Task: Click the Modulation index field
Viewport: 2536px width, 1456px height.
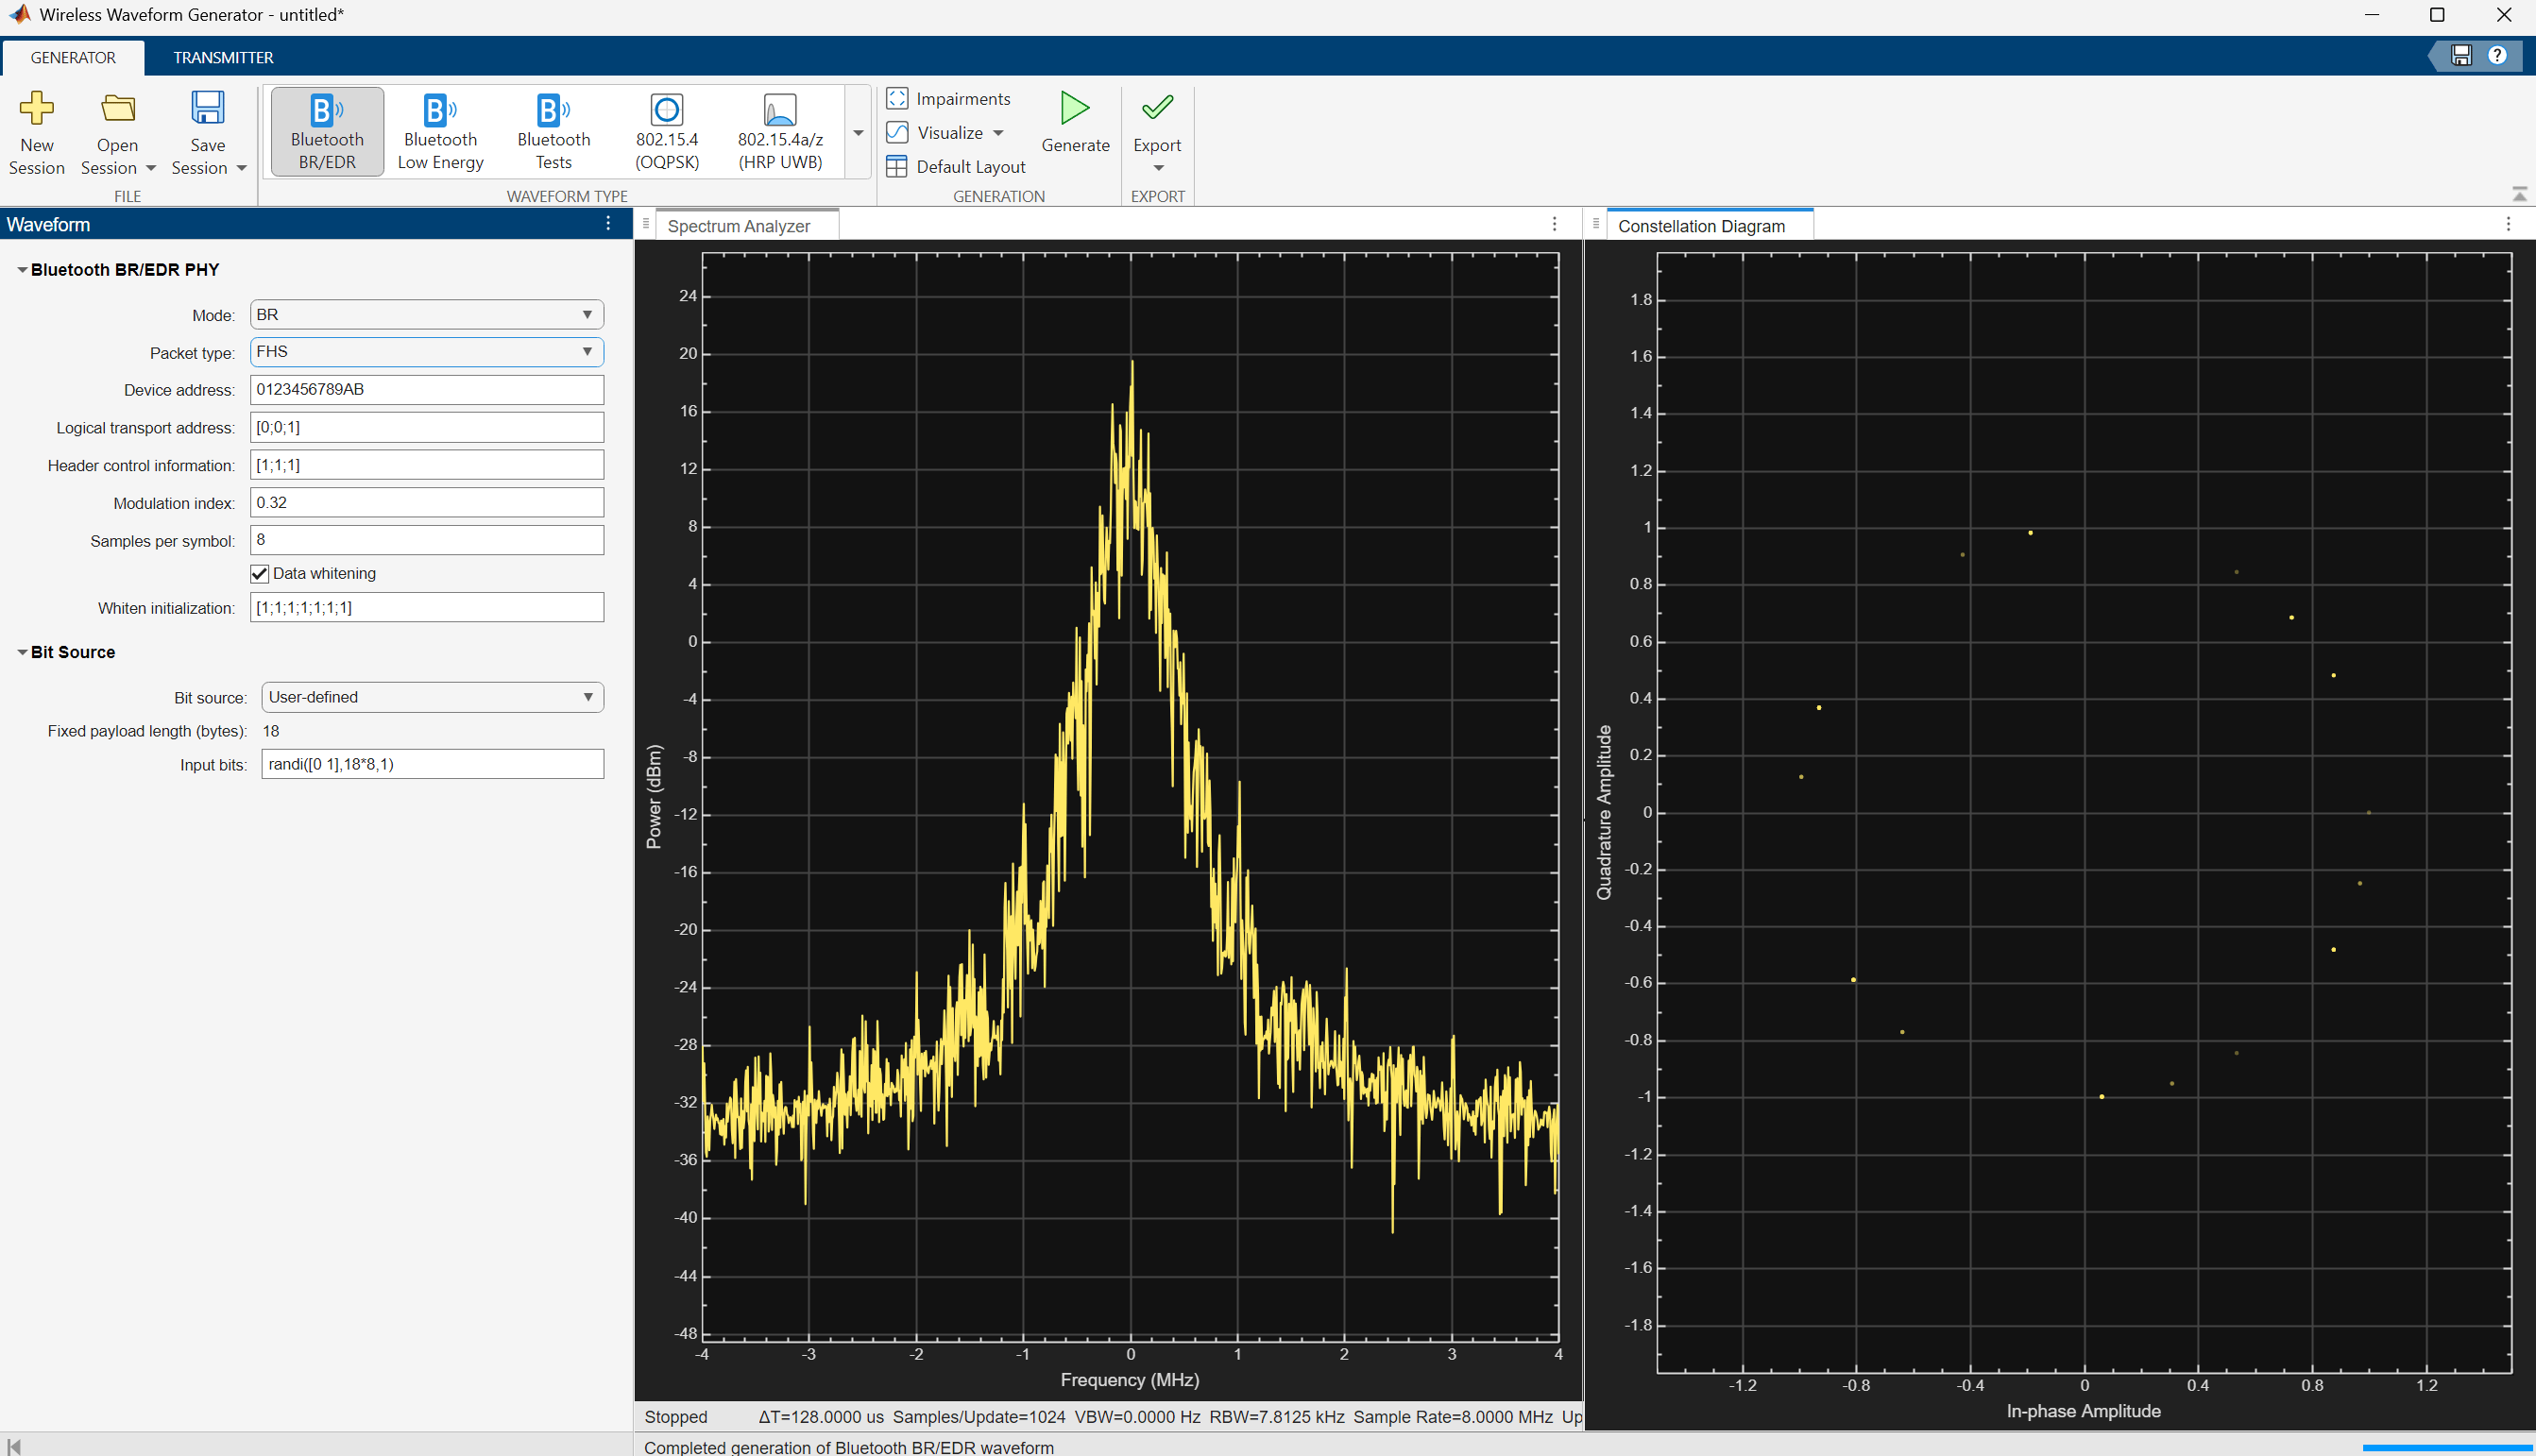Action: click(426, 502)
